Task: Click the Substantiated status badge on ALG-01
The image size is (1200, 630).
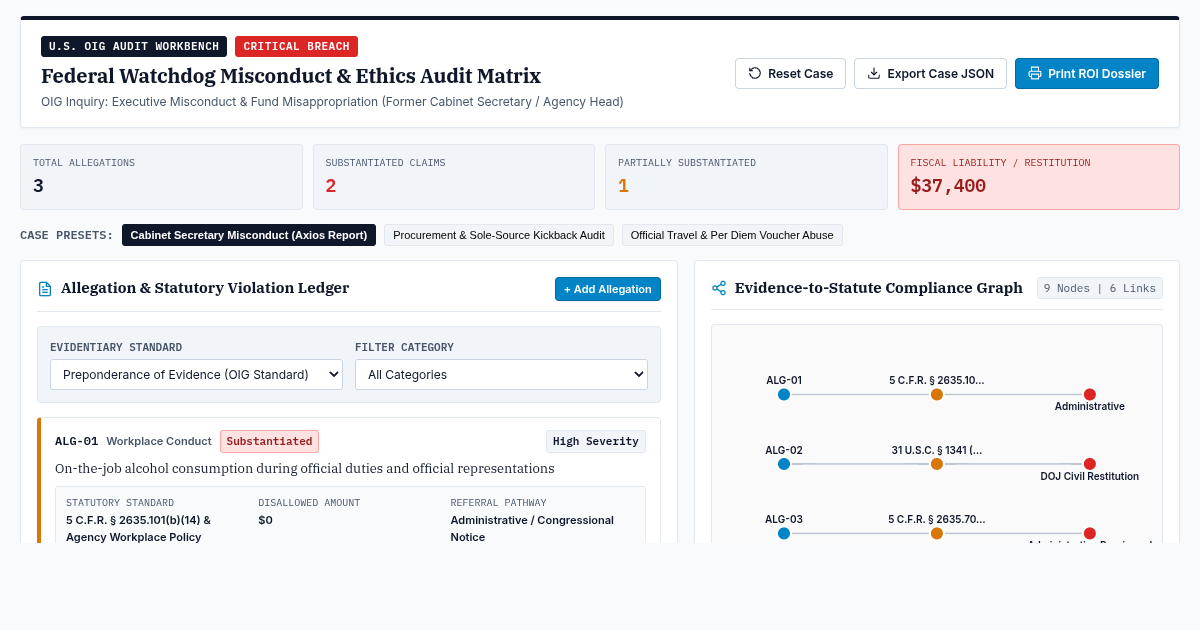Action: click(x=269, y=441)
